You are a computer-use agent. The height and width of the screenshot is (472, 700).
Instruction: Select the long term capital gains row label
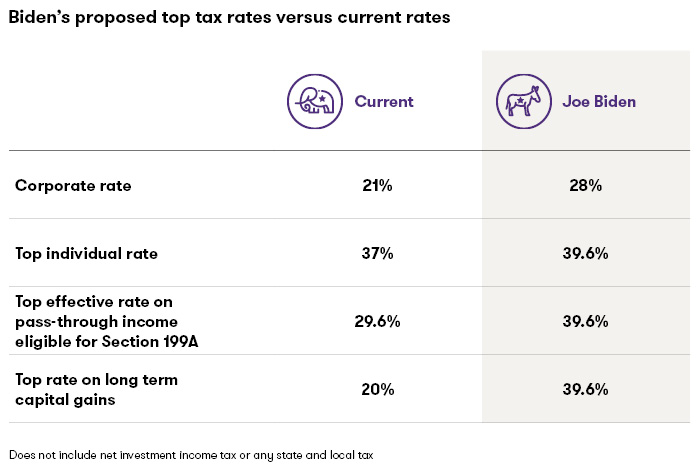click(80, 389)
